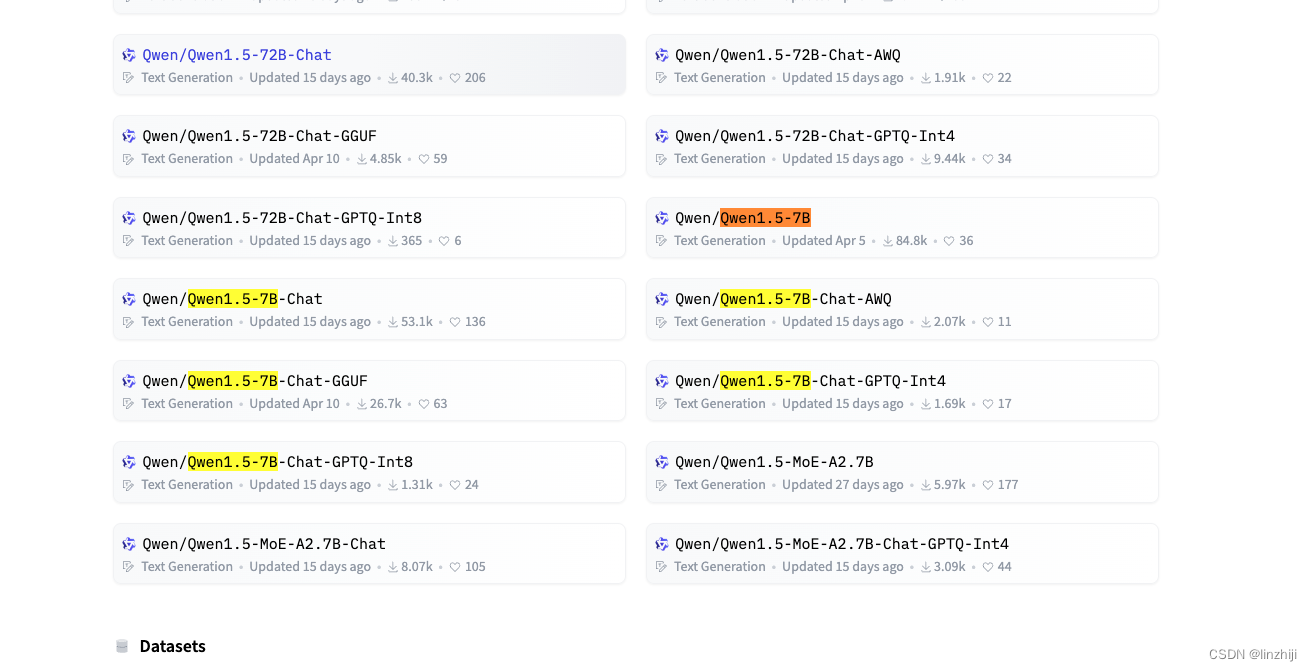Click the database icon beside Datasets heading

click(x=122, y=646)
